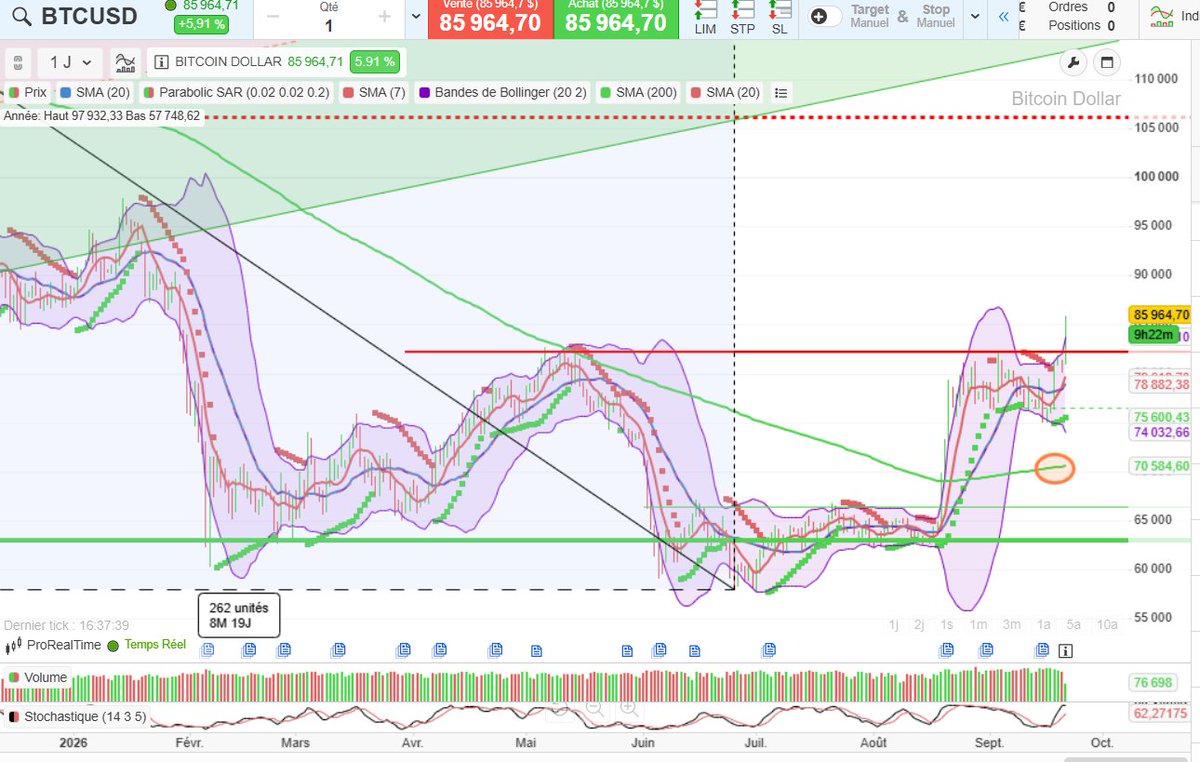1200x762 pixels.
Task: Open the Positions counter
Action: tap(1080, 26)
